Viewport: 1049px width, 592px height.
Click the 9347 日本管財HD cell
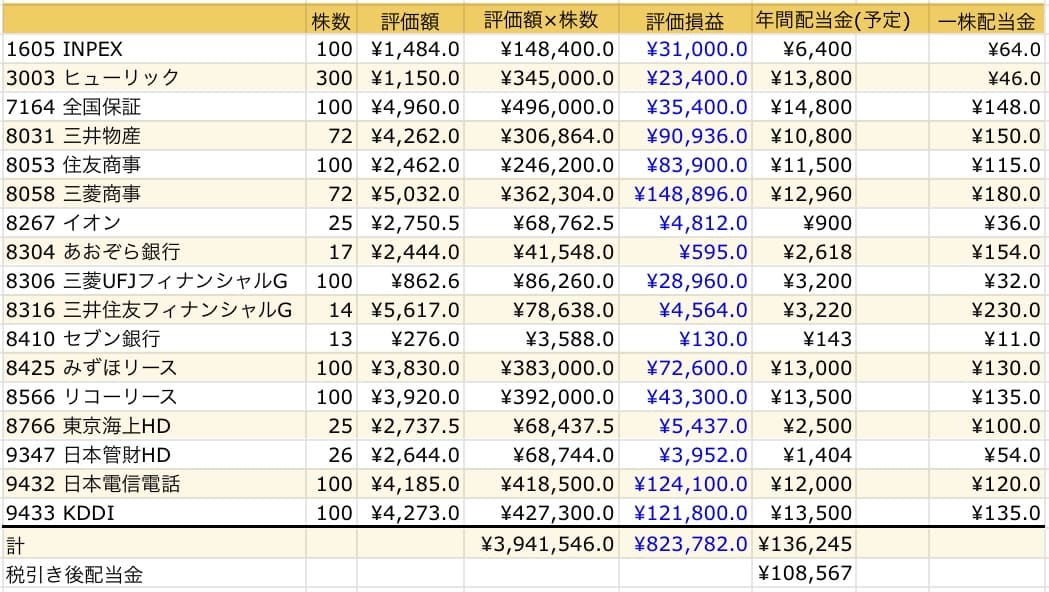click(155, 455)
